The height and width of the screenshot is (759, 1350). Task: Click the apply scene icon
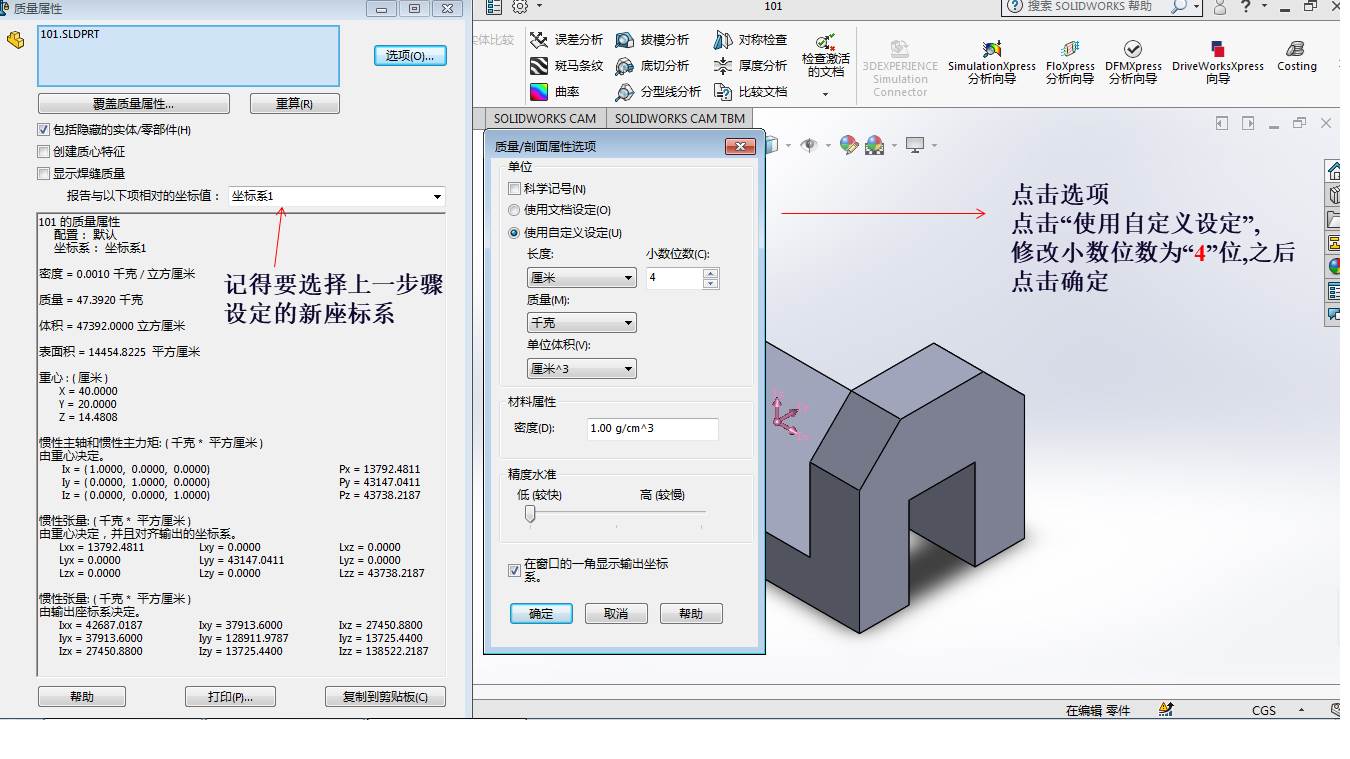(874, 145)
